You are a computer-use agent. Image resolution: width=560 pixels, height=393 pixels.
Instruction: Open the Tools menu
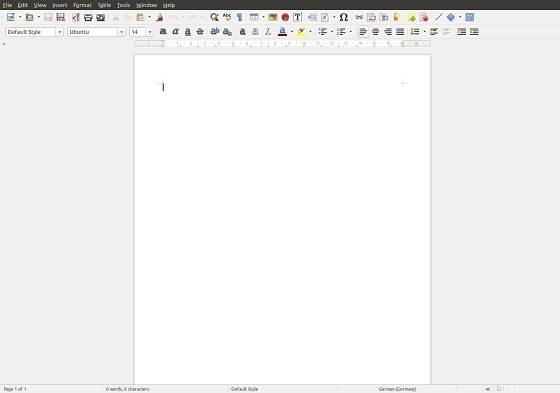[123, 5]
